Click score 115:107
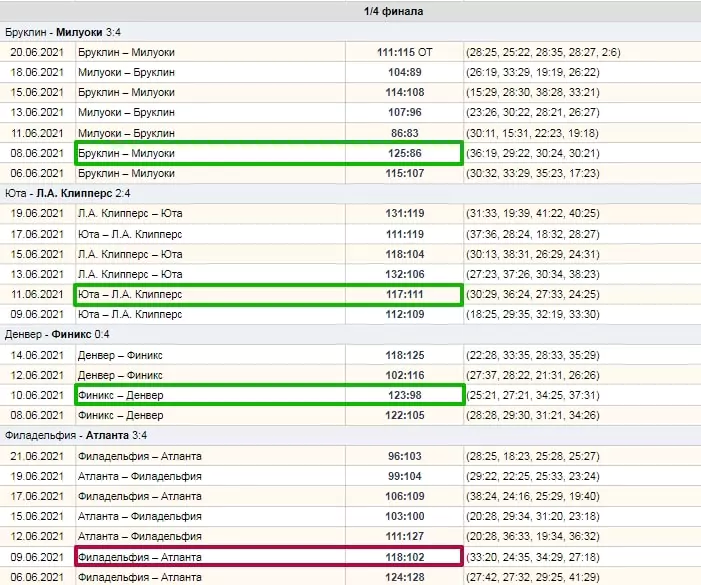Screen dimensions: 701x585 tap(405, 173)
